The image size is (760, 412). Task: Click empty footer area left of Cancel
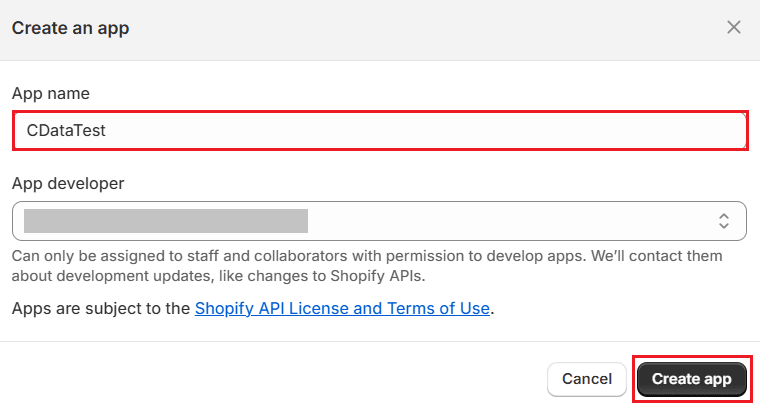click(270, 379)
